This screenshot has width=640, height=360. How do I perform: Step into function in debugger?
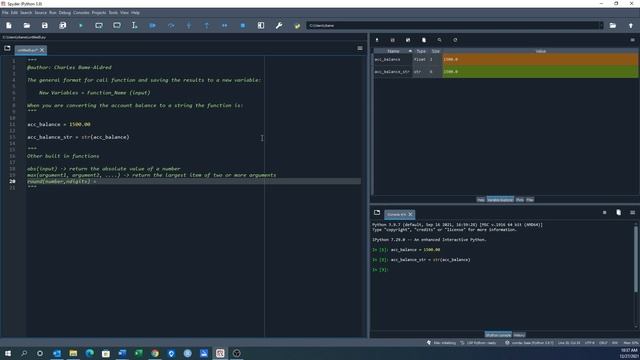coord(189,25)
